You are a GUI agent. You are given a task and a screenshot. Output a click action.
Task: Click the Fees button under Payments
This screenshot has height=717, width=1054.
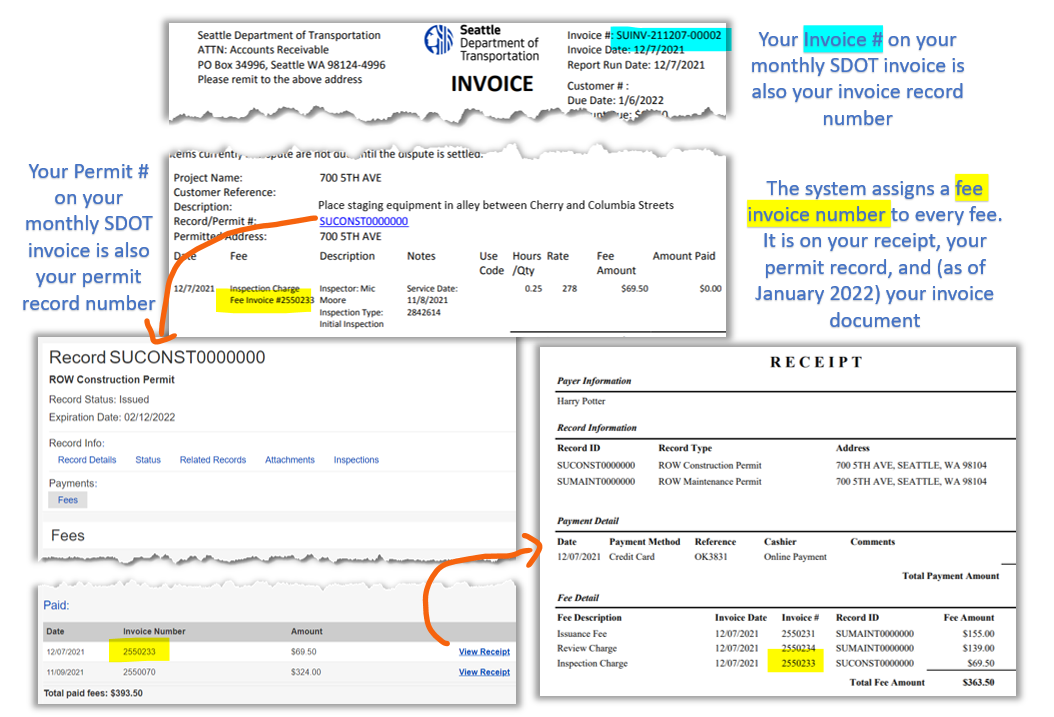coord(68,500)
